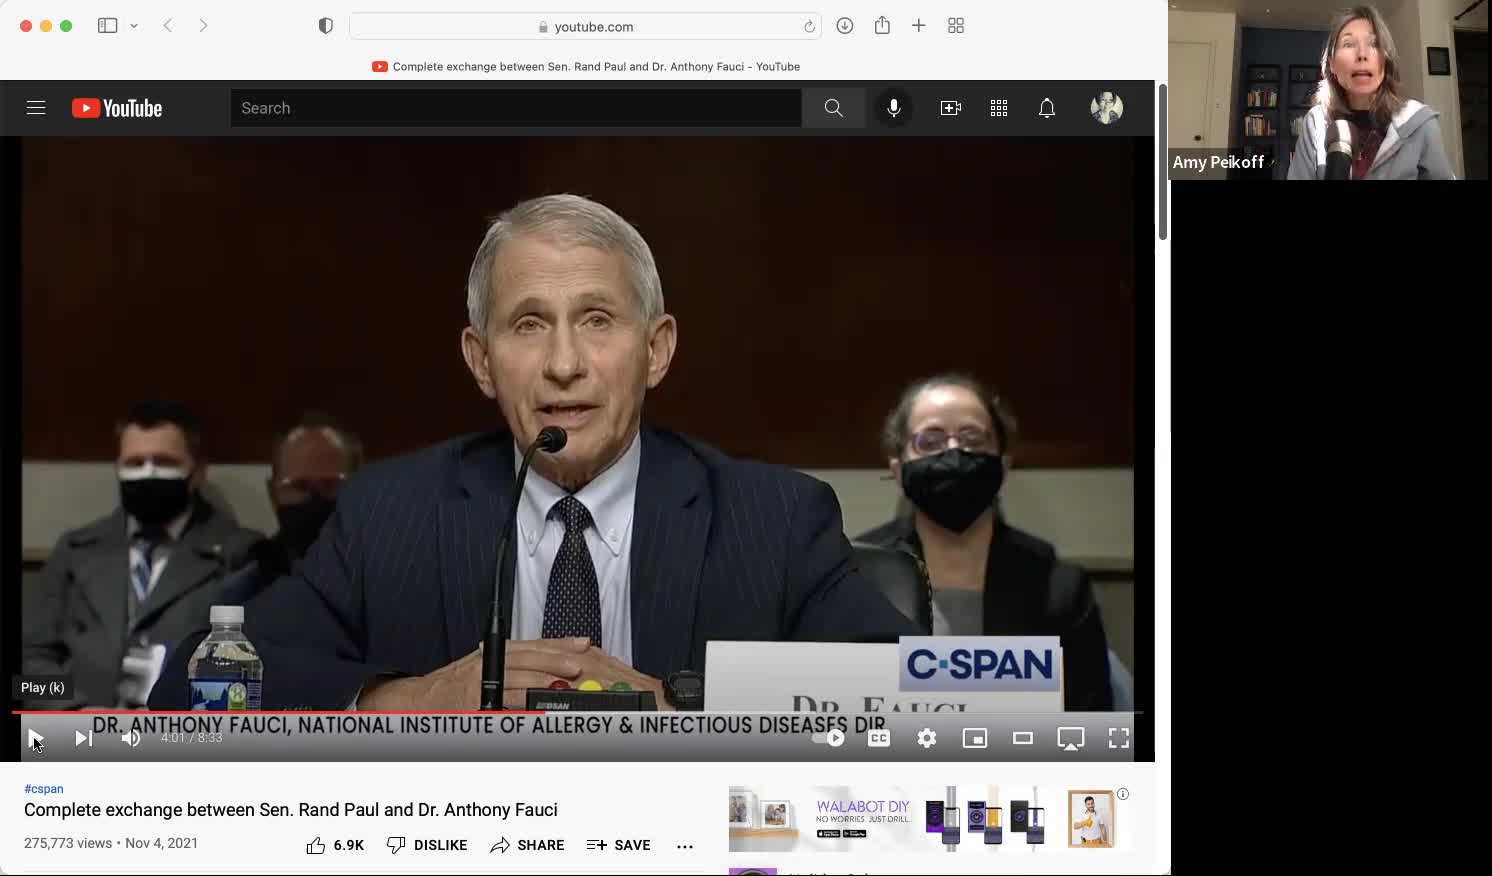Open a new Safari tab
1492x876 pixels.
coord(919,26)
